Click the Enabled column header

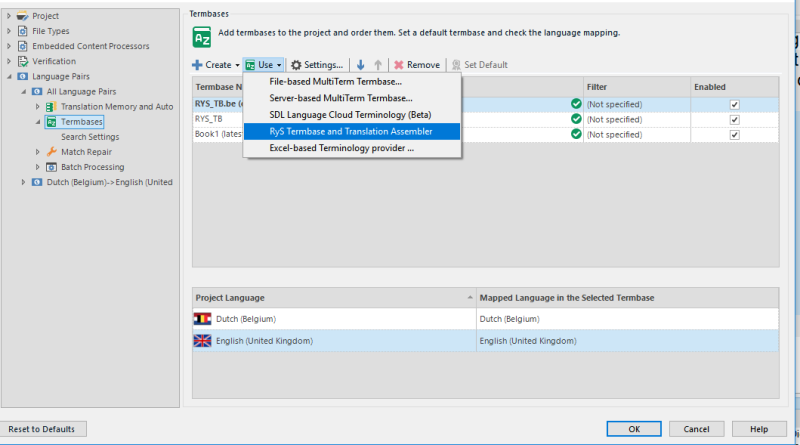(x=735, y=87)
